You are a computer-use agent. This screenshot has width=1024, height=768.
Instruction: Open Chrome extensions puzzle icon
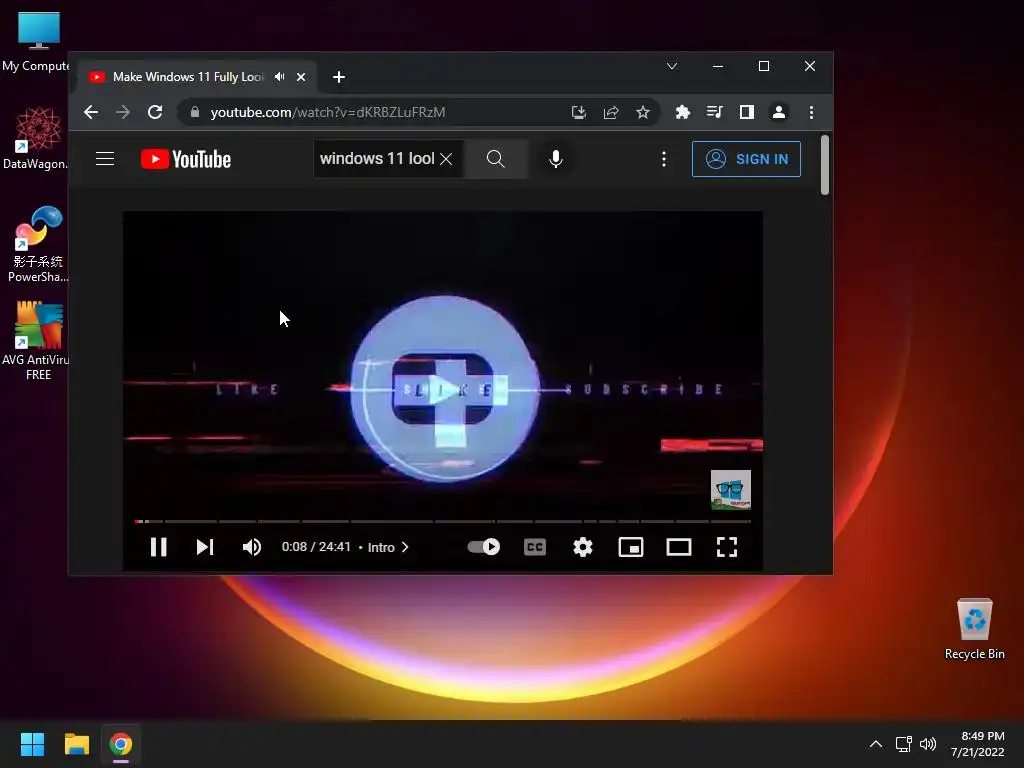682,112
